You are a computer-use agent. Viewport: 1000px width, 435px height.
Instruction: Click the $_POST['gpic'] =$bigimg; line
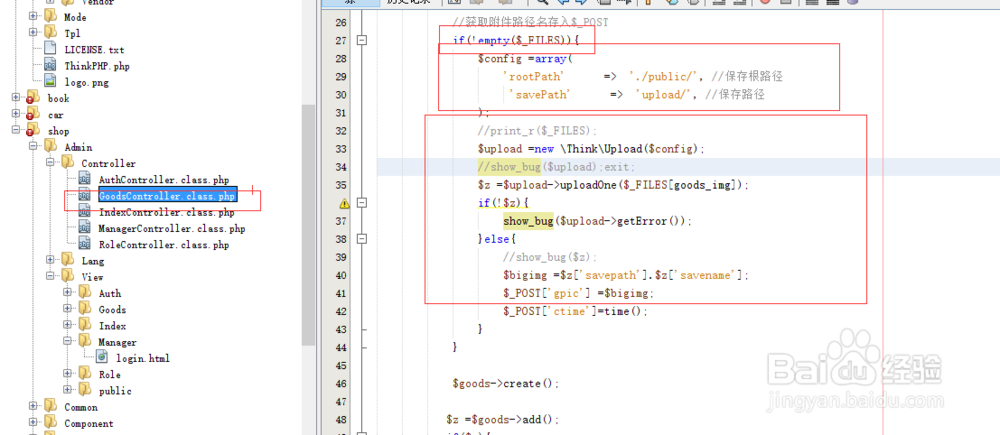(578, 293)
